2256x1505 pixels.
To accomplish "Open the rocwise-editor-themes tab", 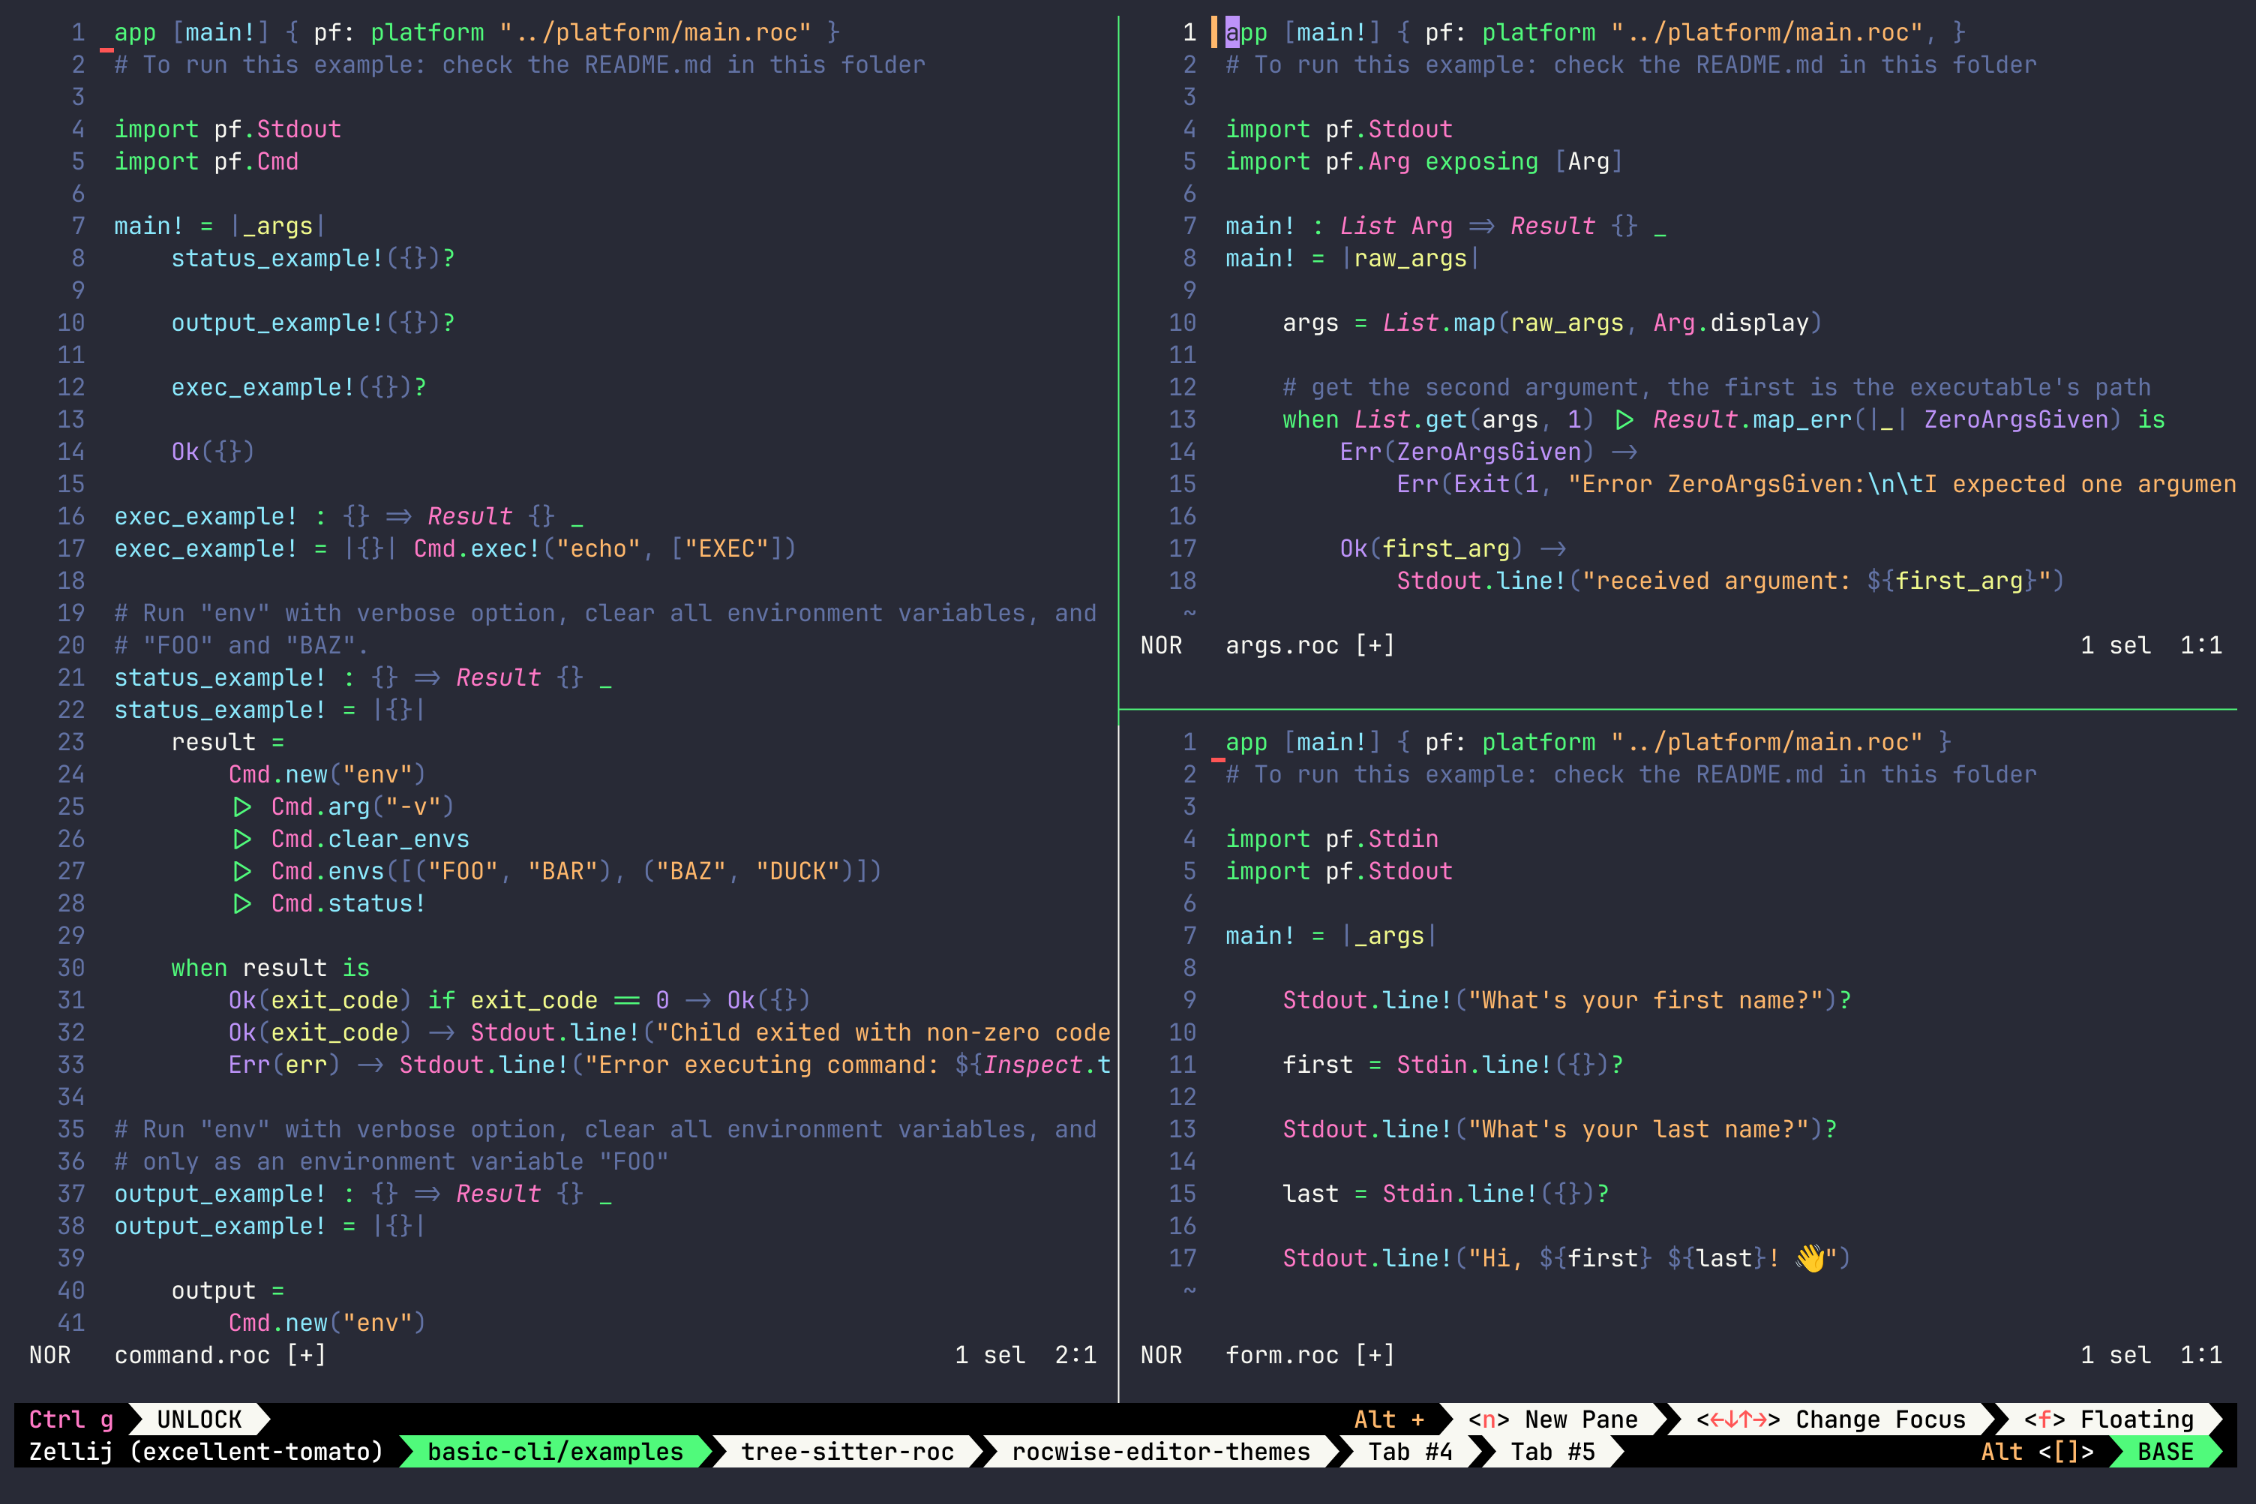I will click(x=1160, y=1452).
